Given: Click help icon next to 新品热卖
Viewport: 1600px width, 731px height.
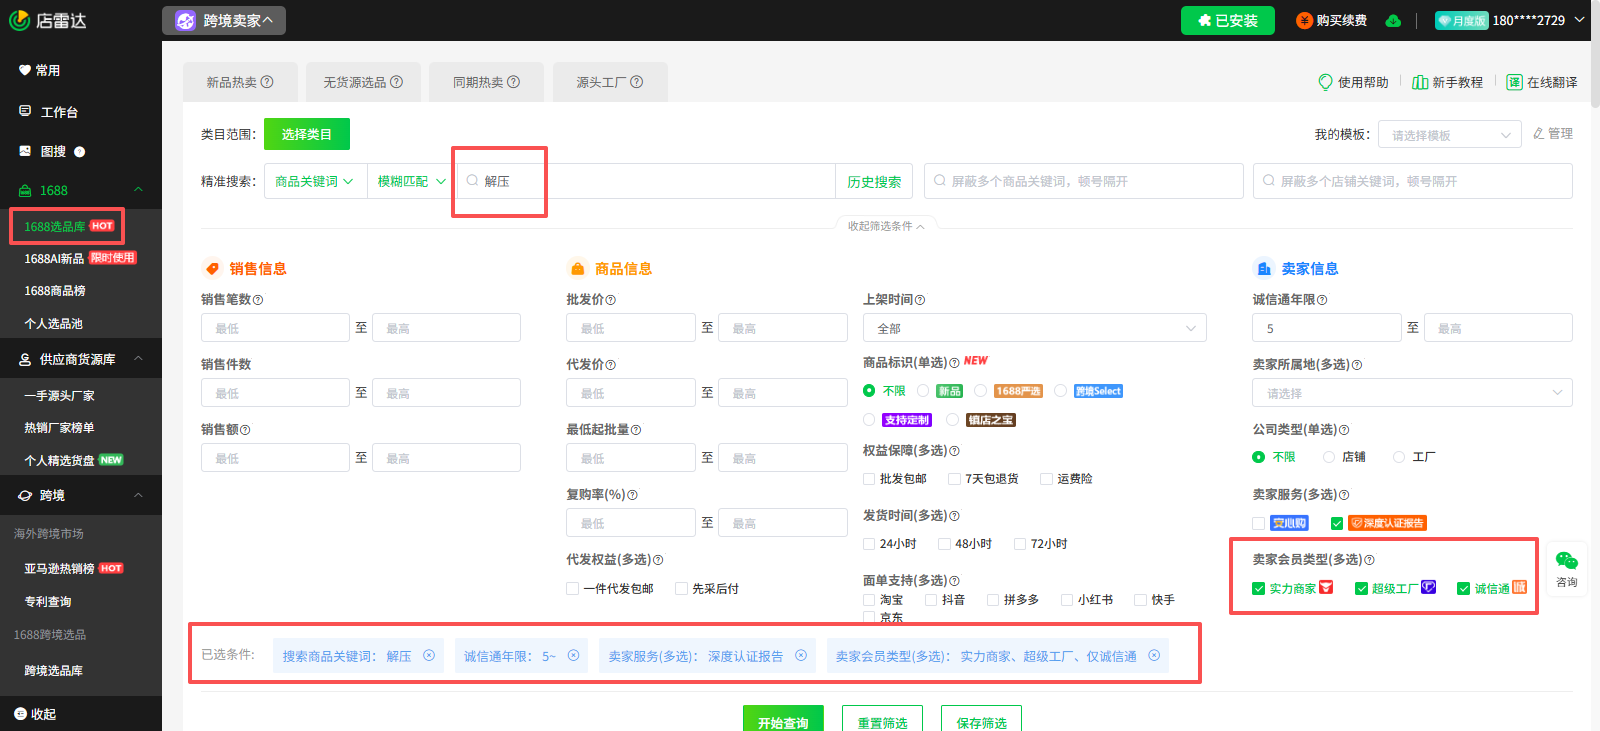Looking at the screenshot, I should (267, 82).
